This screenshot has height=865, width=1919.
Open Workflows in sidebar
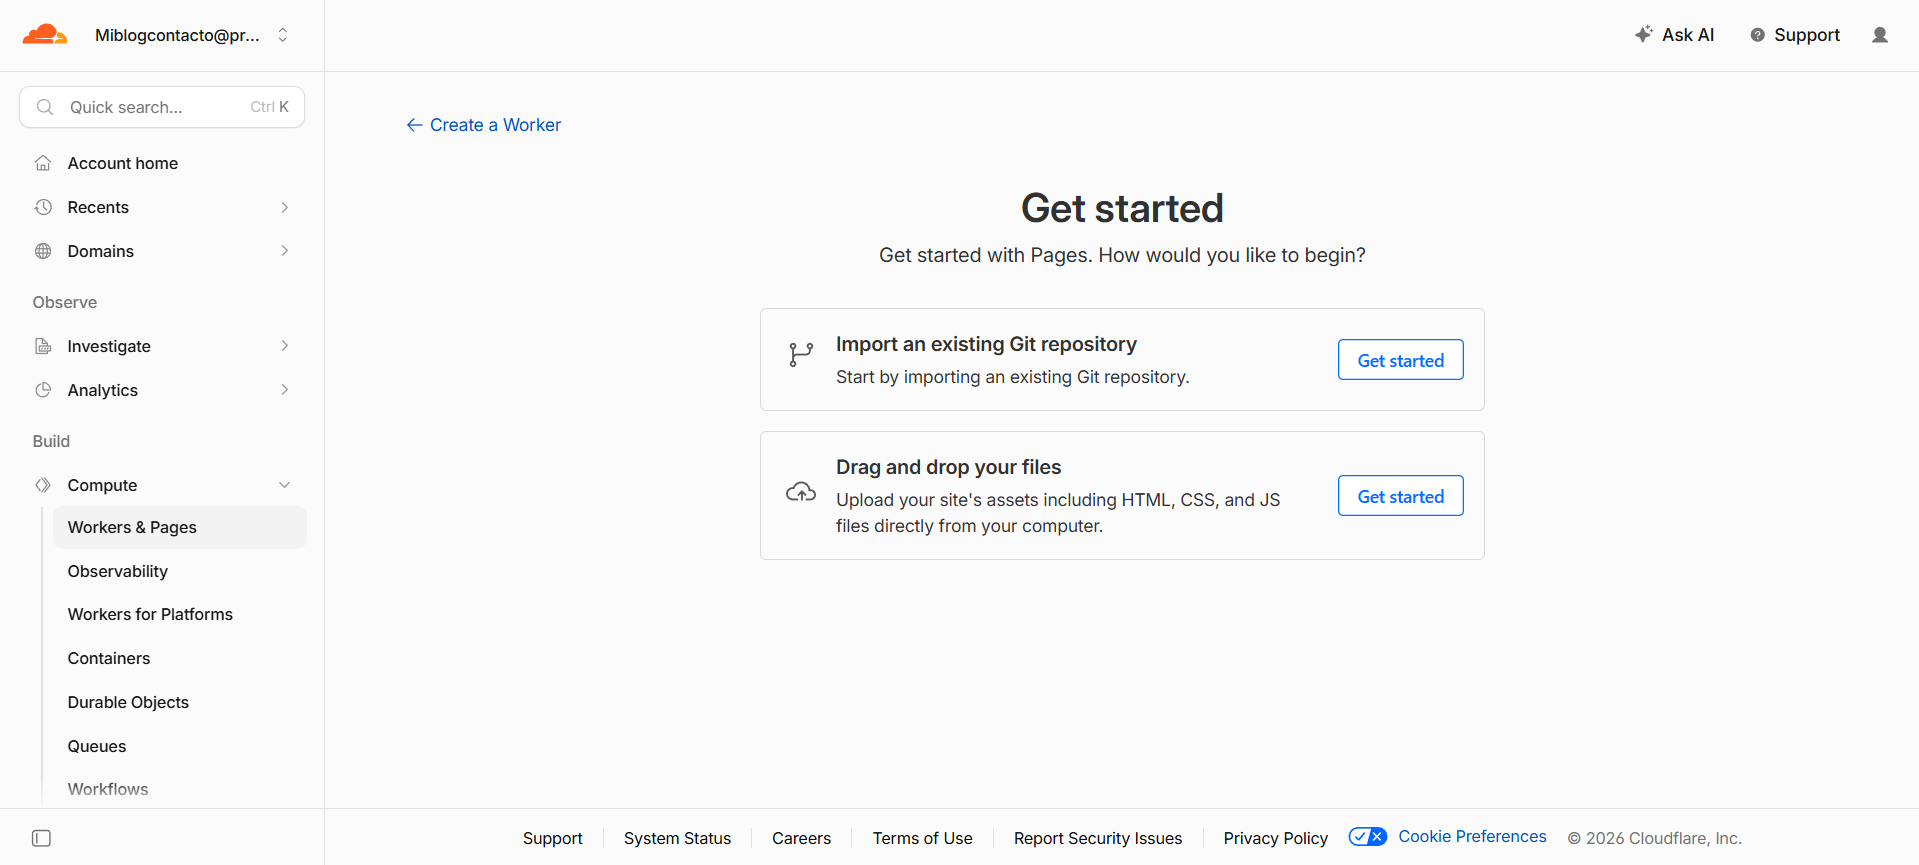pyautogui.click(x=108, y=789)
